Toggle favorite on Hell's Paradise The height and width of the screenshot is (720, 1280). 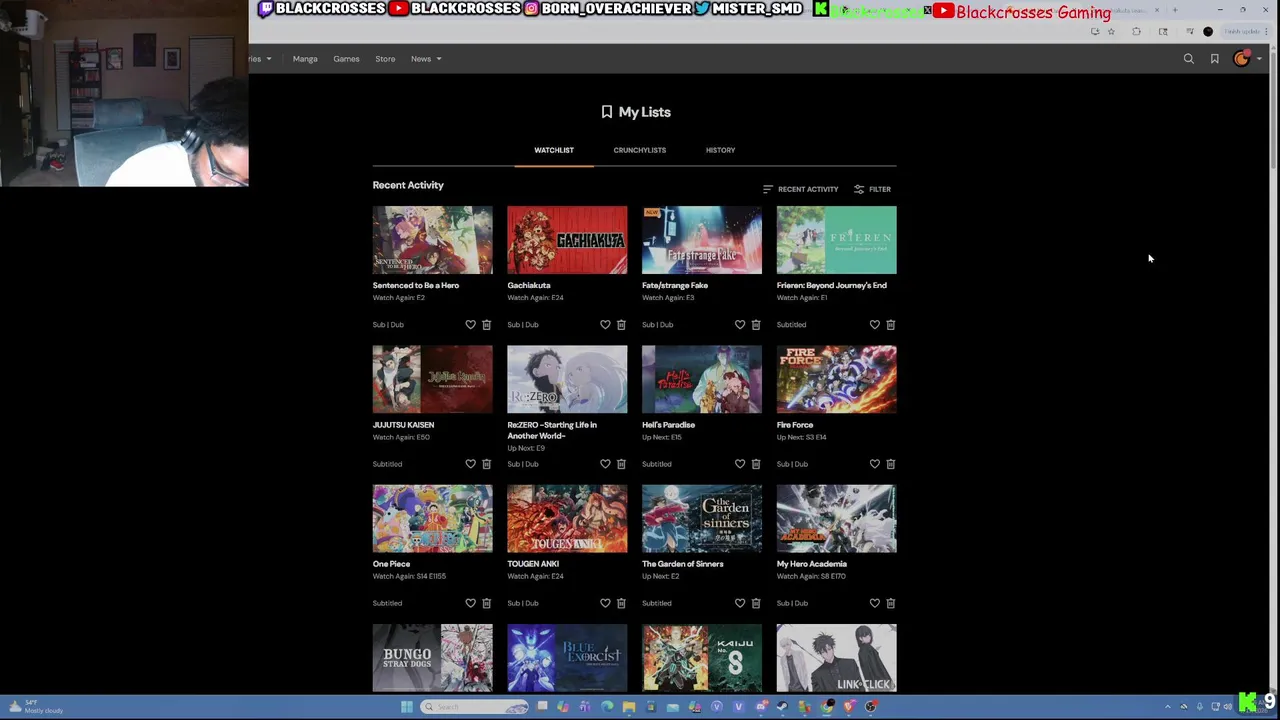pyautogui.click(x=740, y=464)
